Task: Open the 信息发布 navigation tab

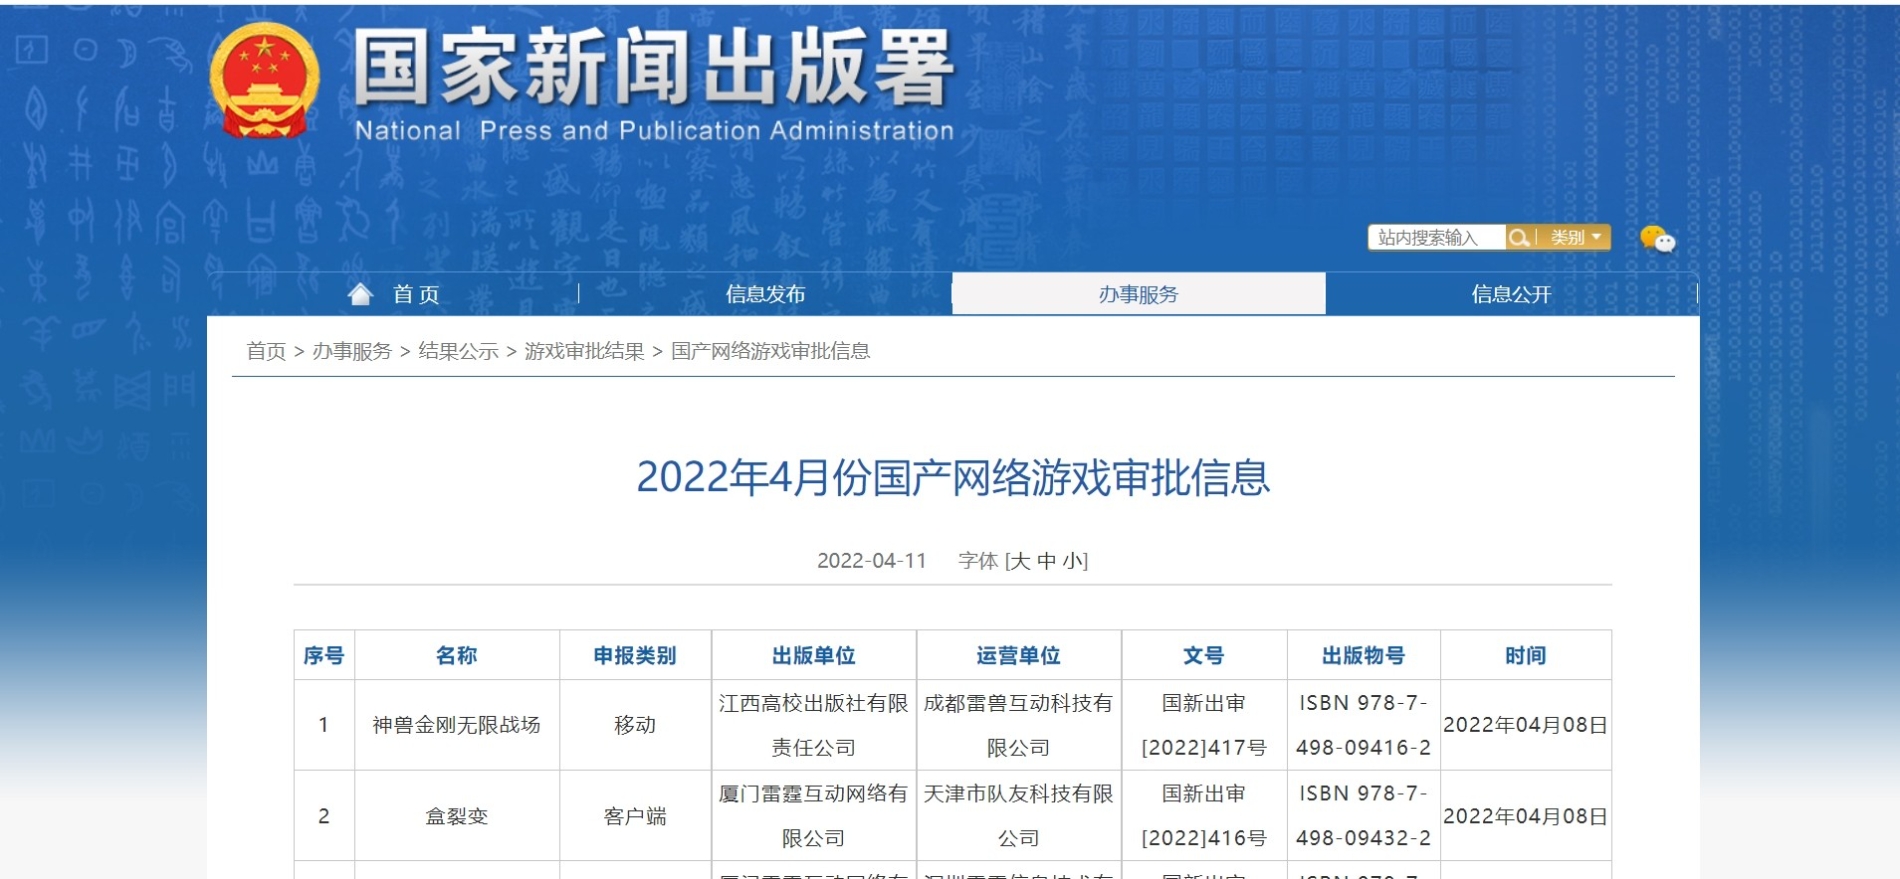Action: pos(765,294)
